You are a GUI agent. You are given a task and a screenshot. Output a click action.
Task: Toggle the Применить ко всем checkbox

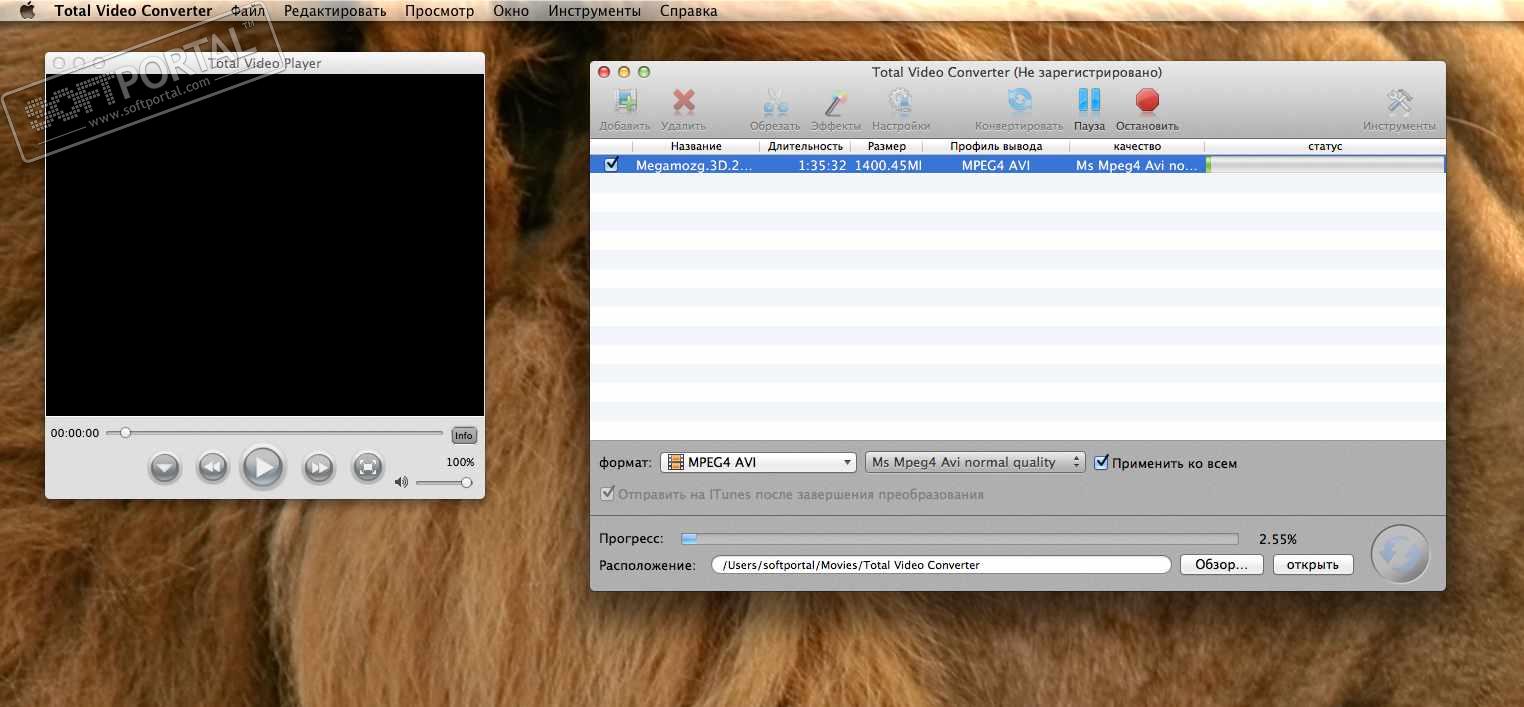(x=1102, y=463)
